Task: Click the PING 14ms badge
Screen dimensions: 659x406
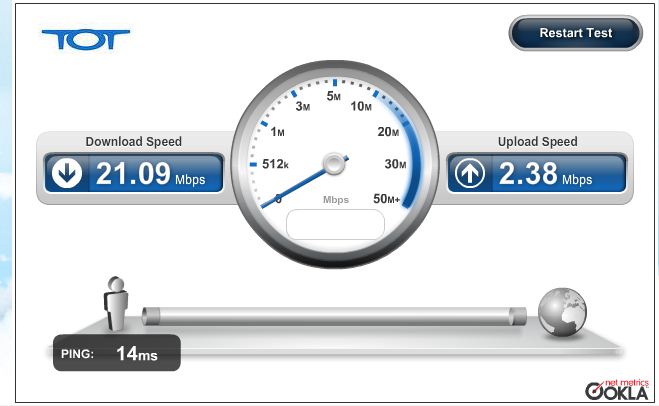Action: point(117,353)
